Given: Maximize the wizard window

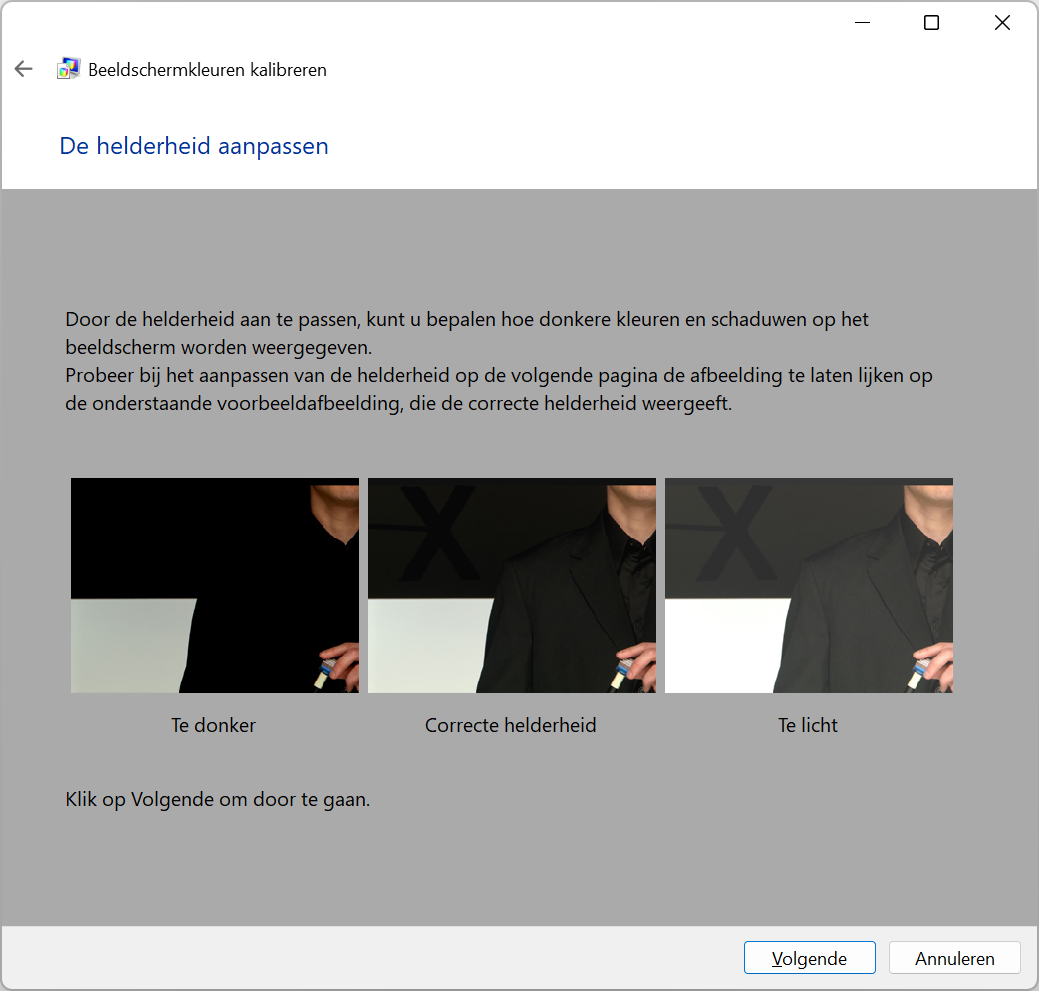Looking at the screenshot, I should pyautogui.click(x=931, y=22).
